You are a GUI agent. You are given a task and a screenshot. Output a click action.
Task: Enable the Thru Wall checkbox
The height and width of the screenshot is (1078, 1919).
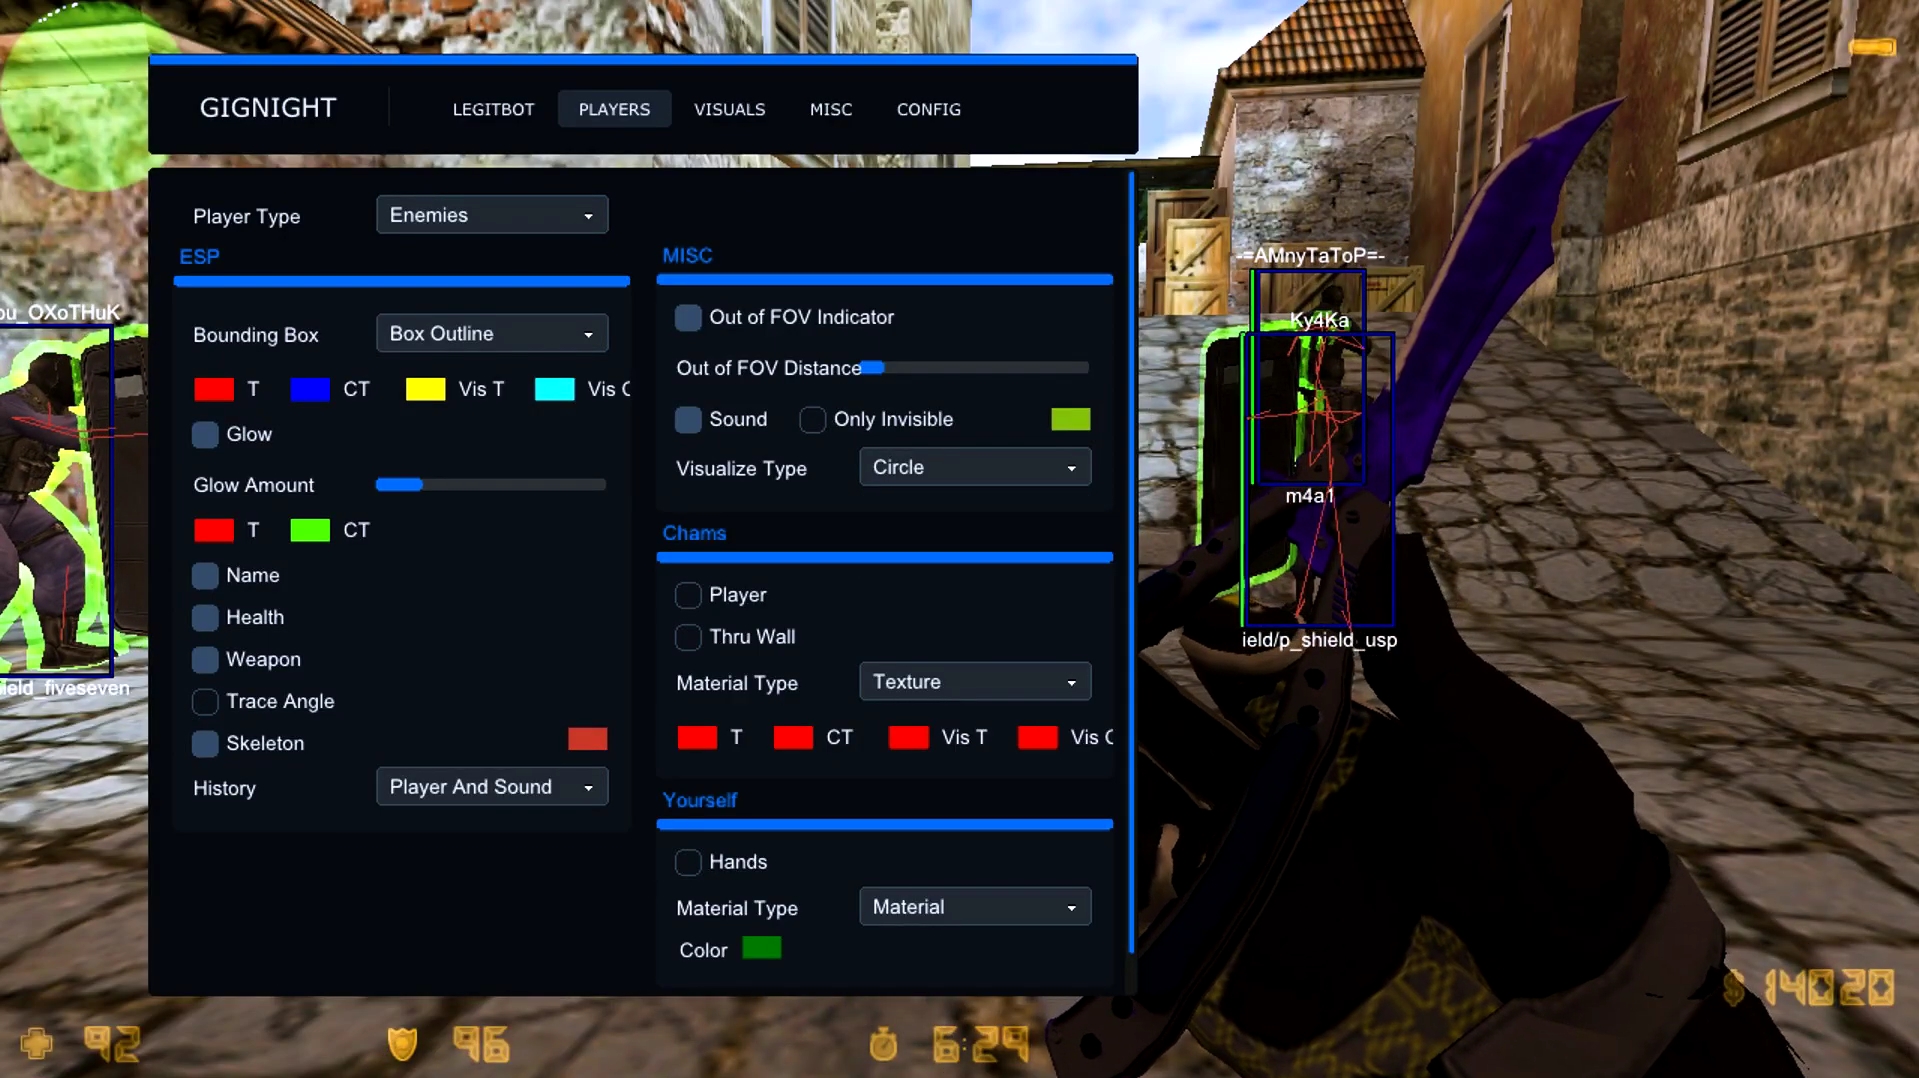[x=688, y=637]
